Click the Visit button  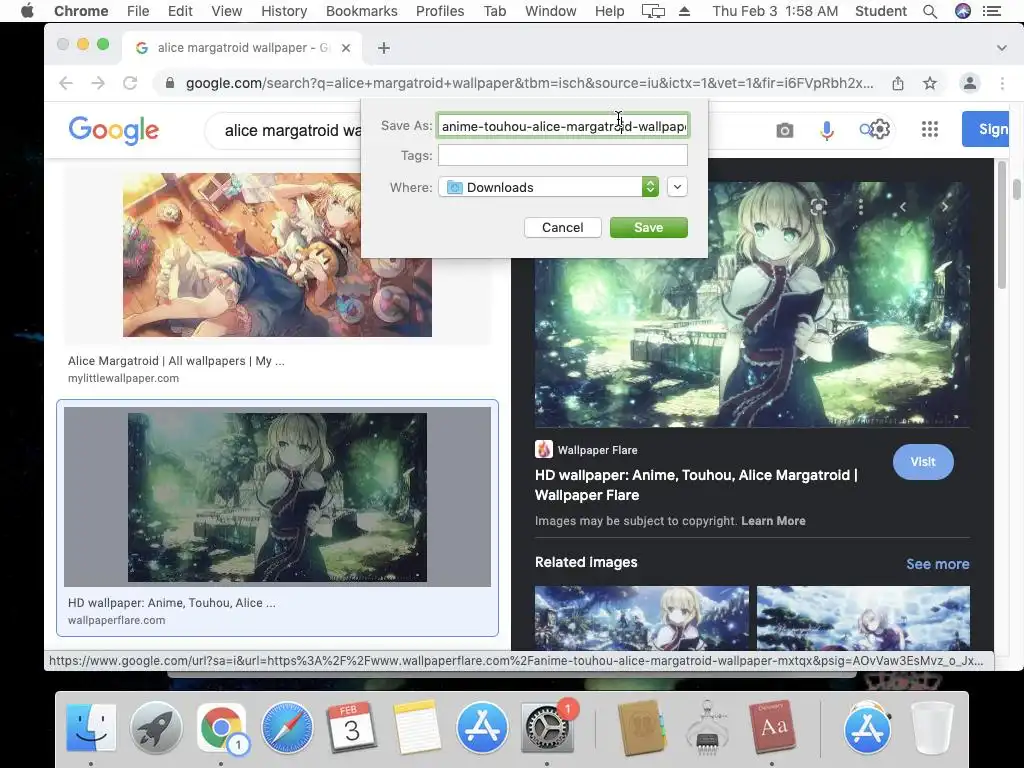pyautogui.click(x=923, y=462)
